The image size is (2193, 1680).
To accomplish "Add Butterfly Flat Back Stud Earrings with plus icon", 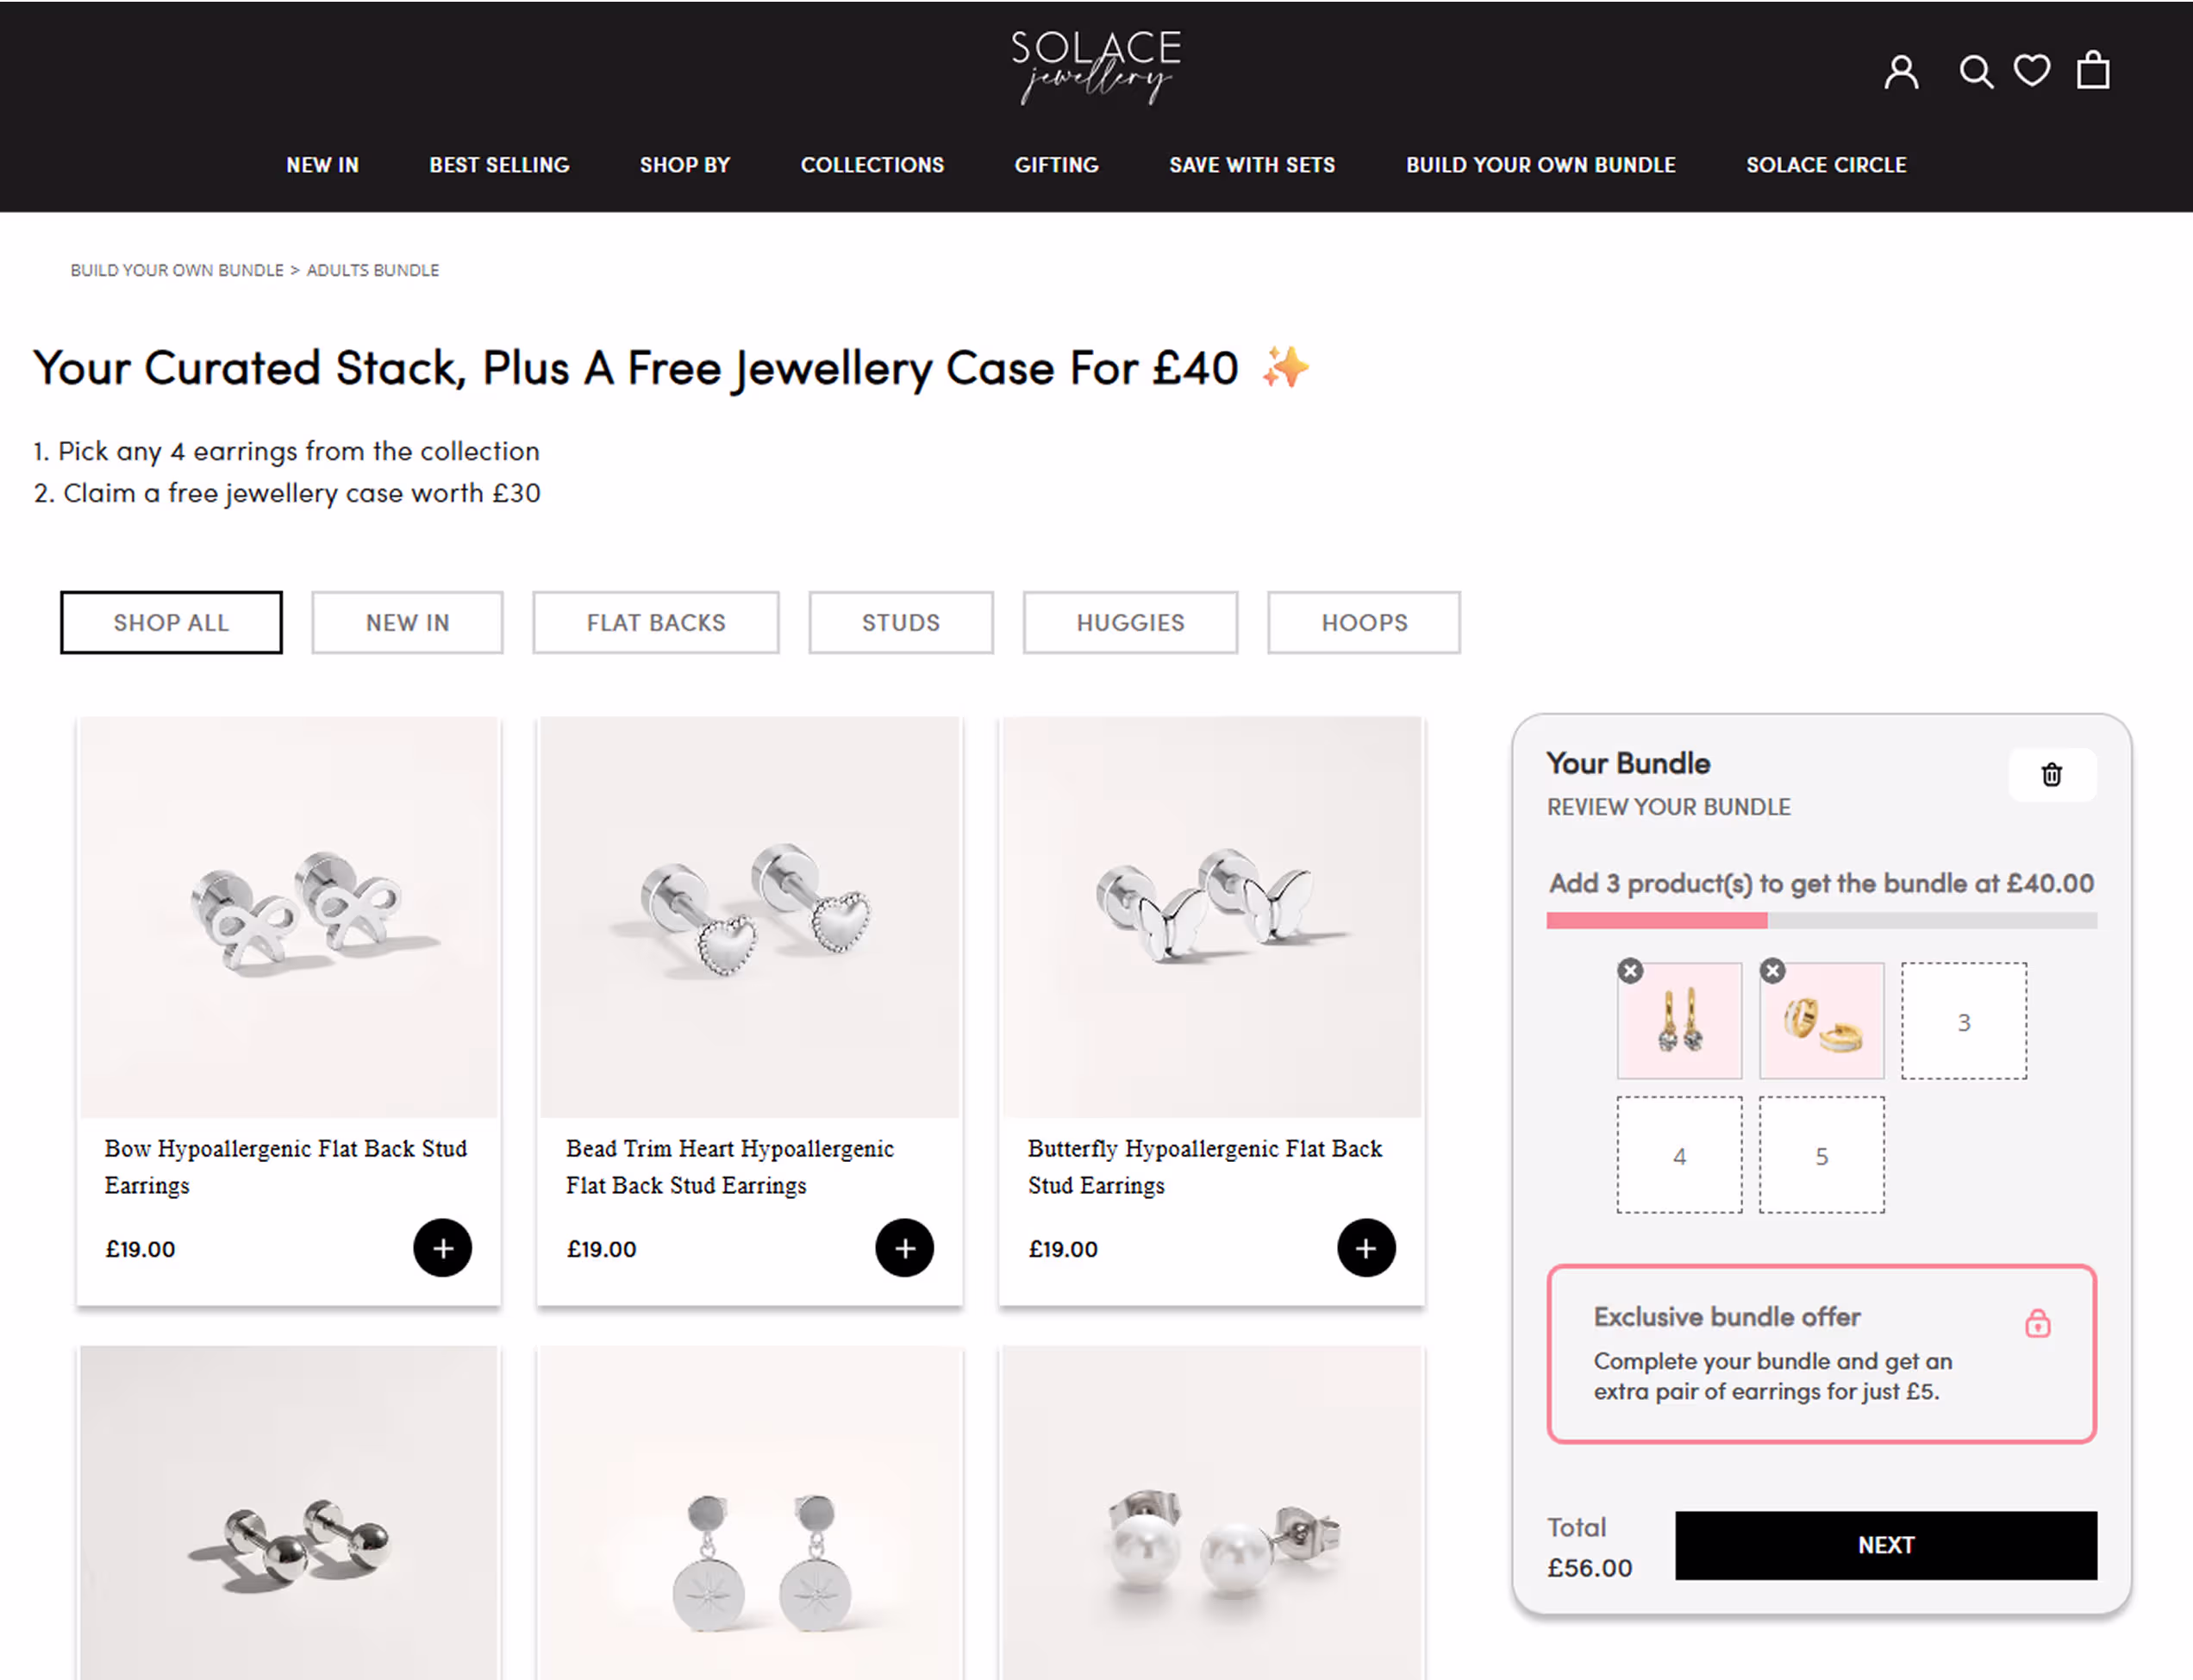I will (1366, 1248).
